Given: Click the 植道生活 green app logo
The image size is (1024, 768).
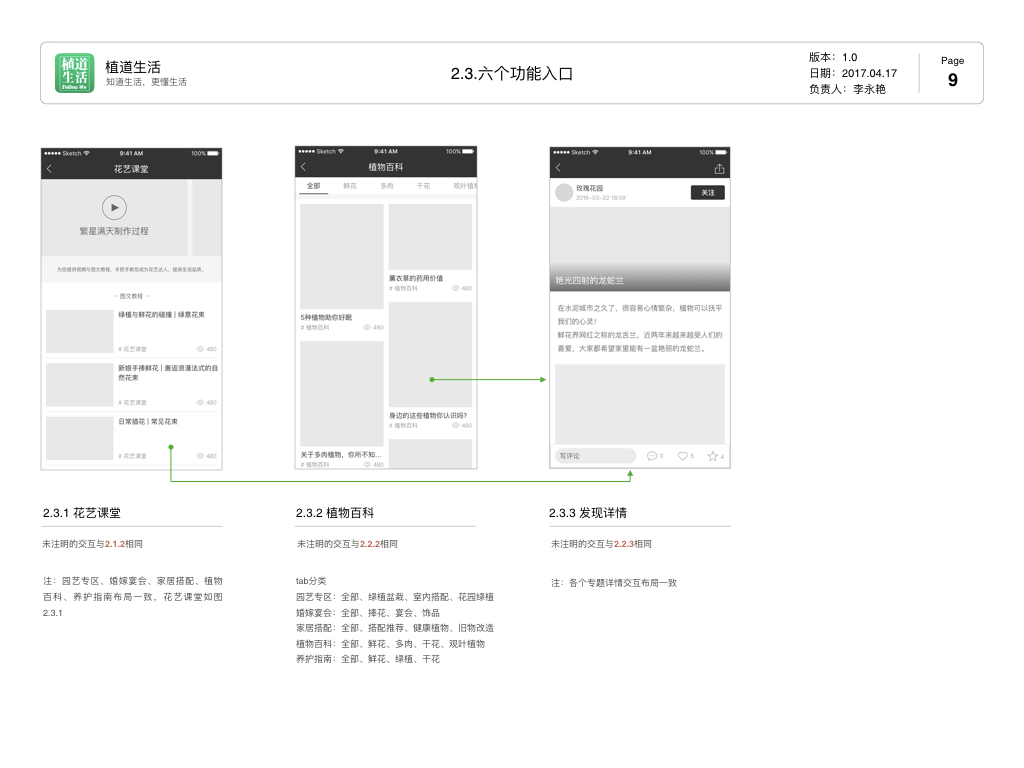Looking at the screenshot, I should 74,73.
